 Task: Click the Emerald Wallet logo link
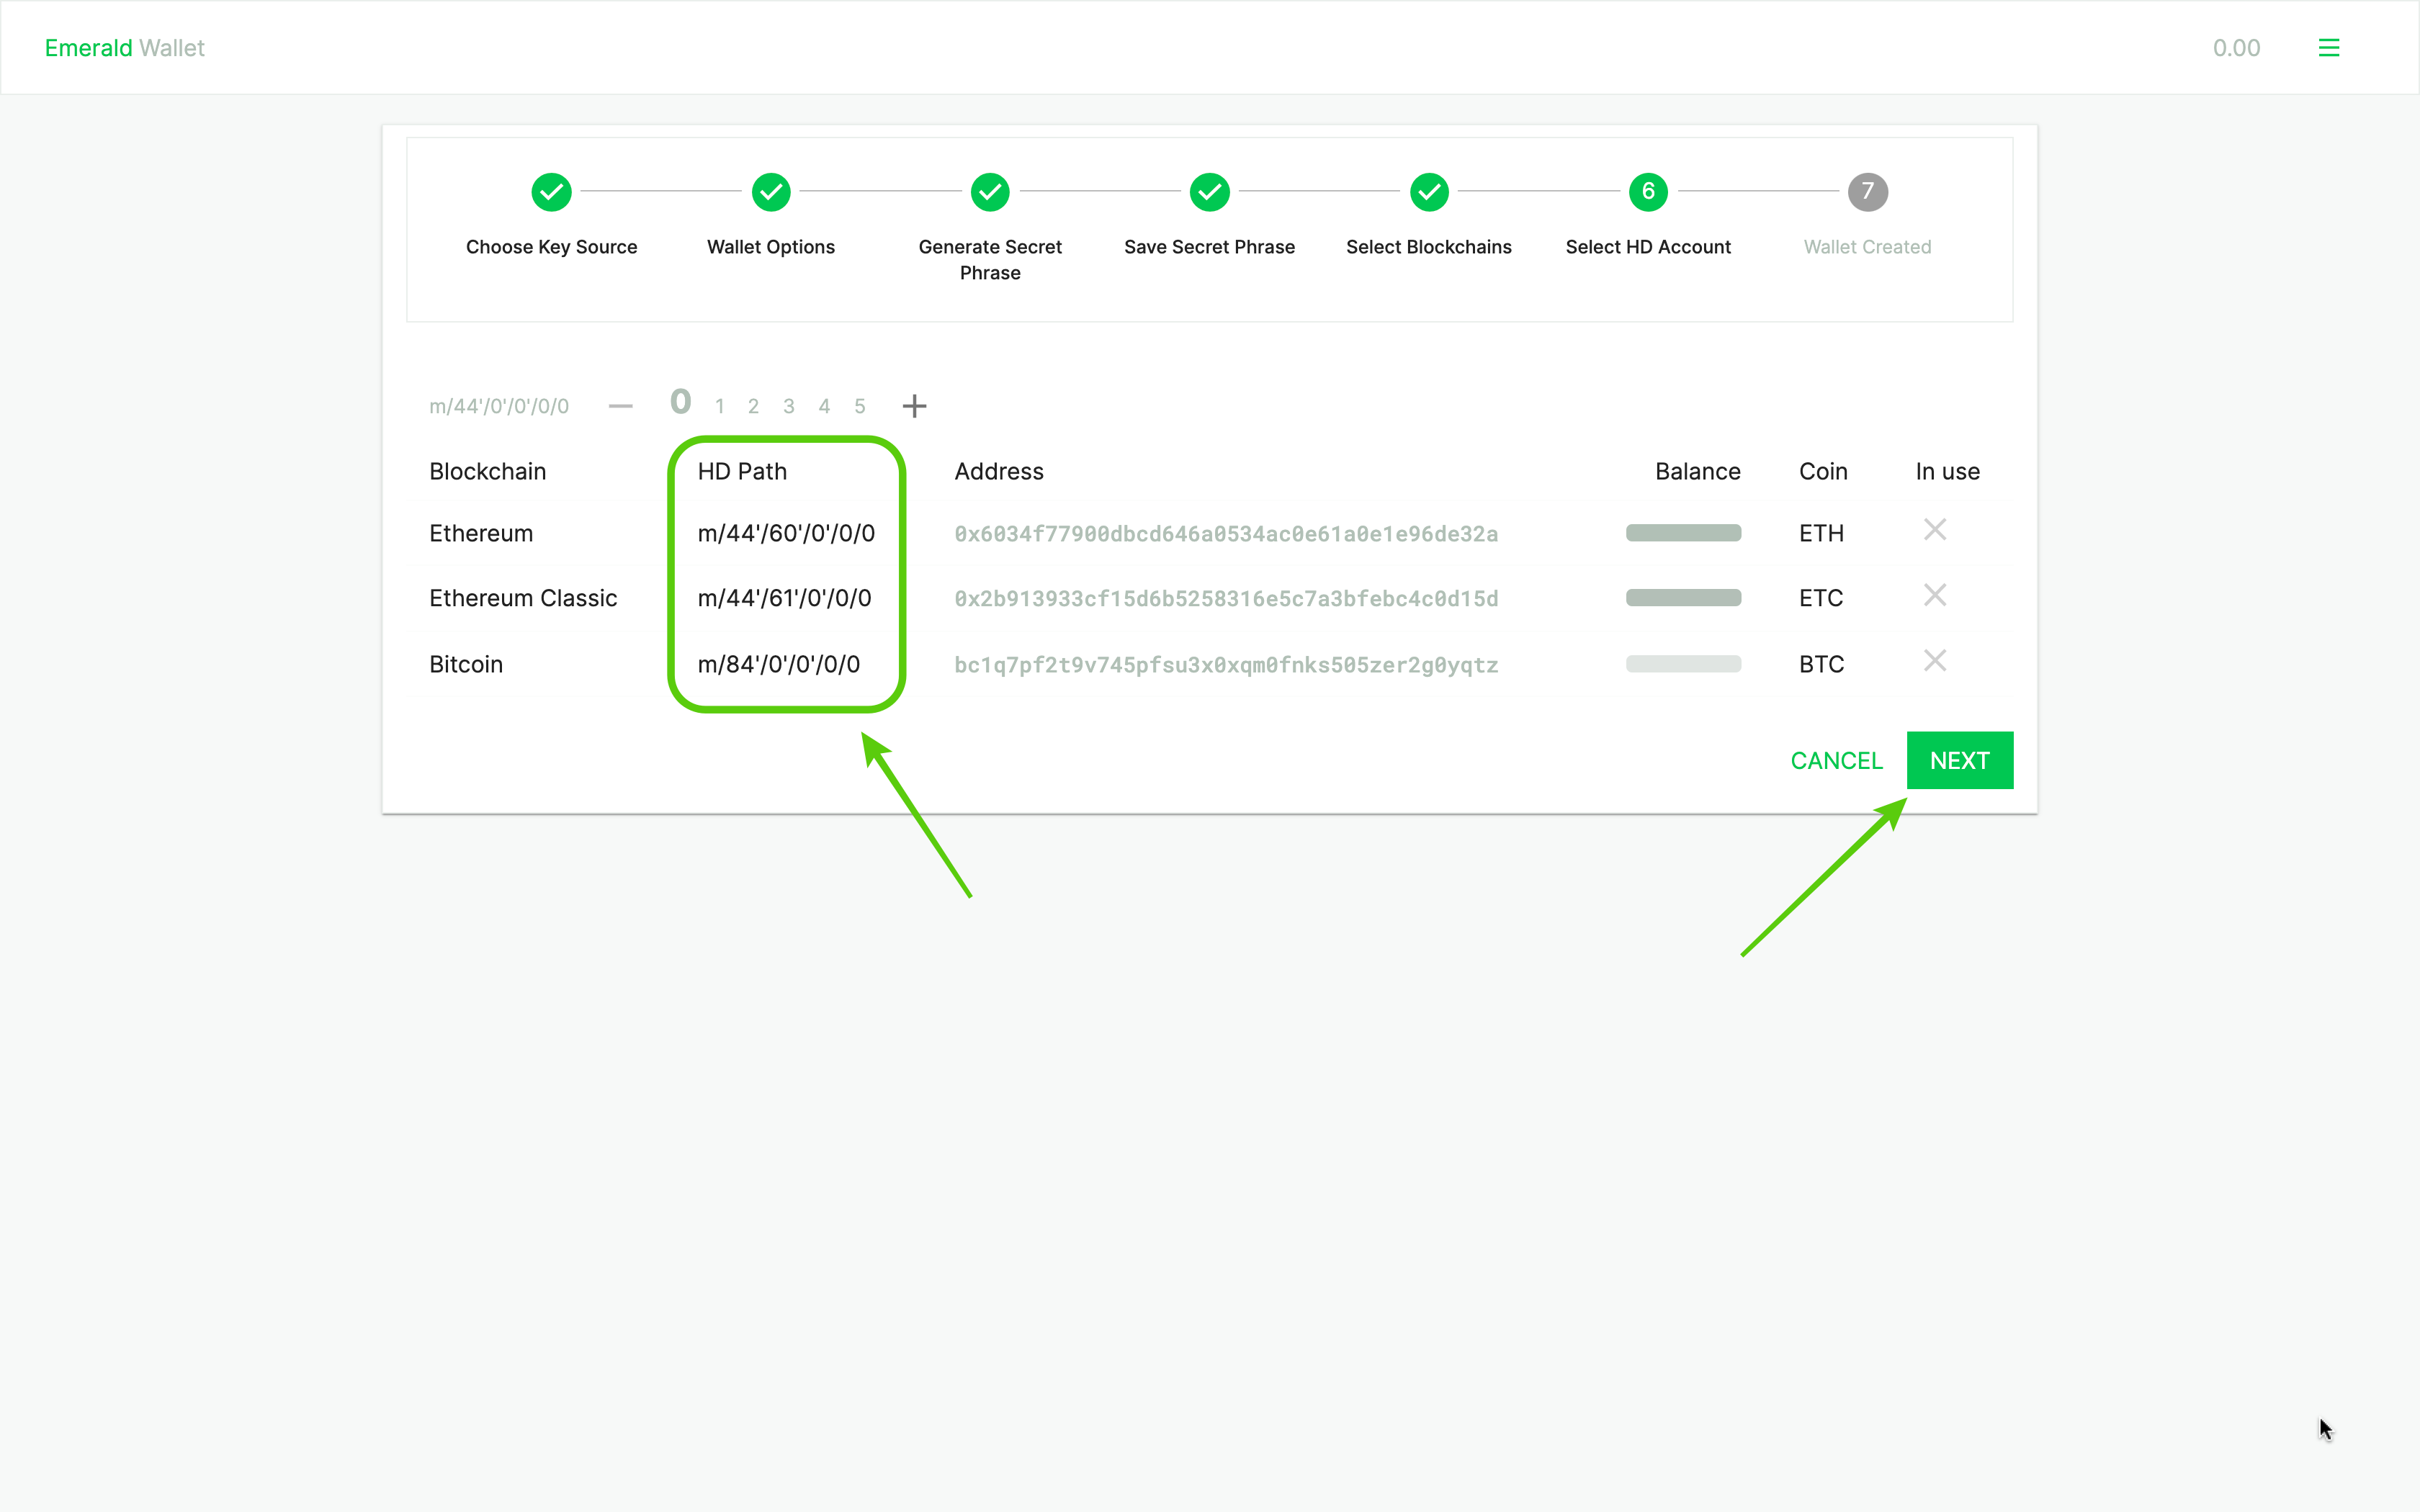[x=125, y=48]
